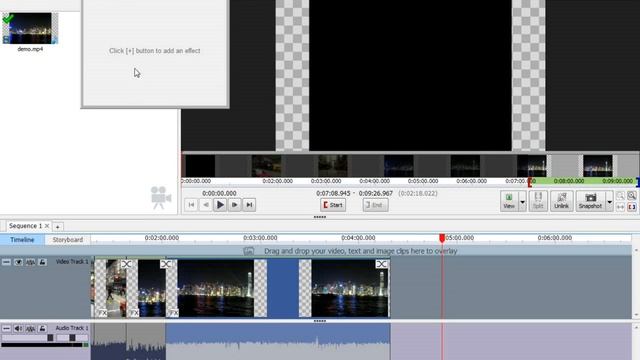The width and height of the screenshot is (640, 360).
Task: Select the demo.mp4 thumbnail in the bin
Action: [30, 28]
